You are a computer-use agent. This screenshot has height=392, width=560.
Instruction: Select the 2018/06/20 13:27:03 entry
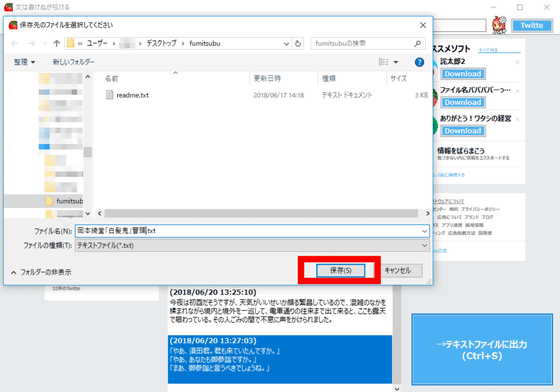[x=280, y=359]
